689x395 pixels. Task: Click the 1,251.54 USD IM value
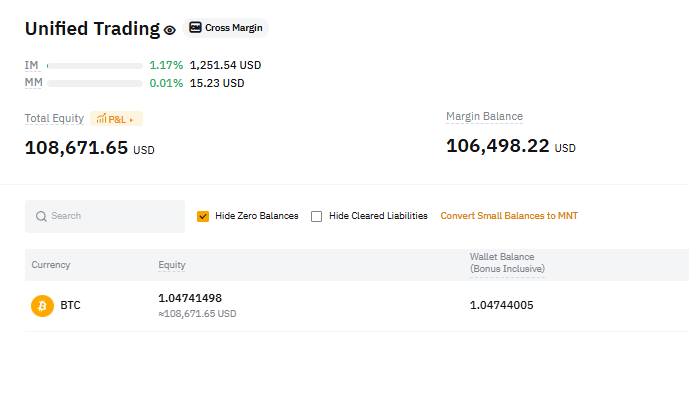(225, 65)
